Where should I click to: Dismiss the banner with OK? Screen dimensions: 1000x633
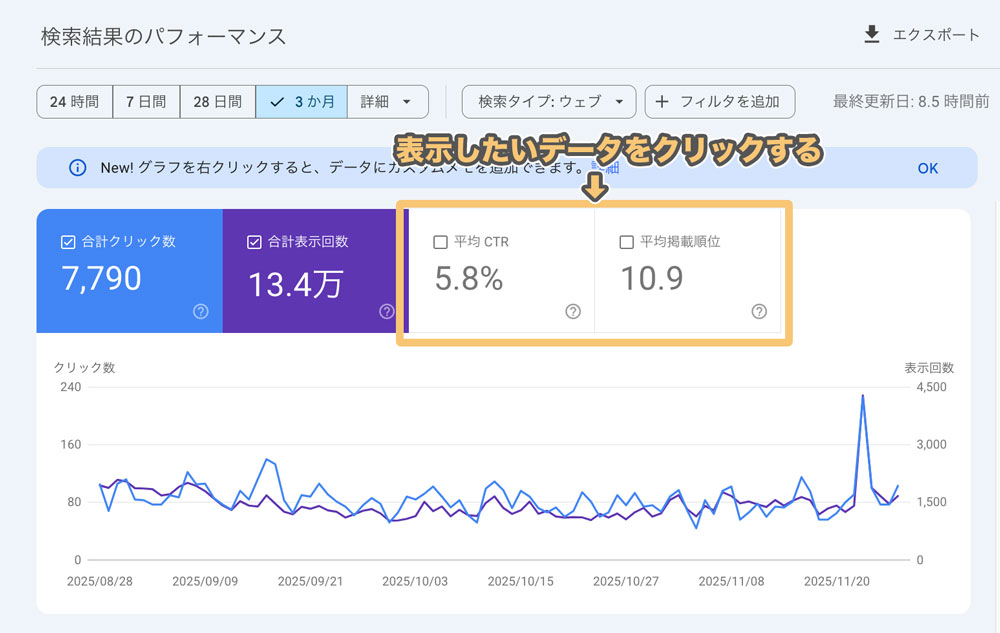[927, 168]
